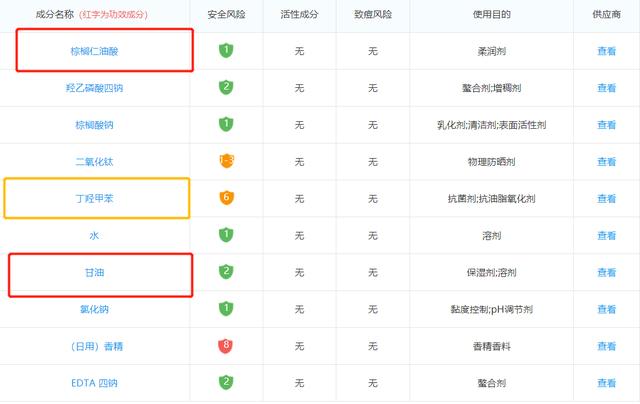The width and height of the screenshot is (640, 404).
Task: Click the 安全风险 column header
Action: pyautogui.click(x=226, y=14)
